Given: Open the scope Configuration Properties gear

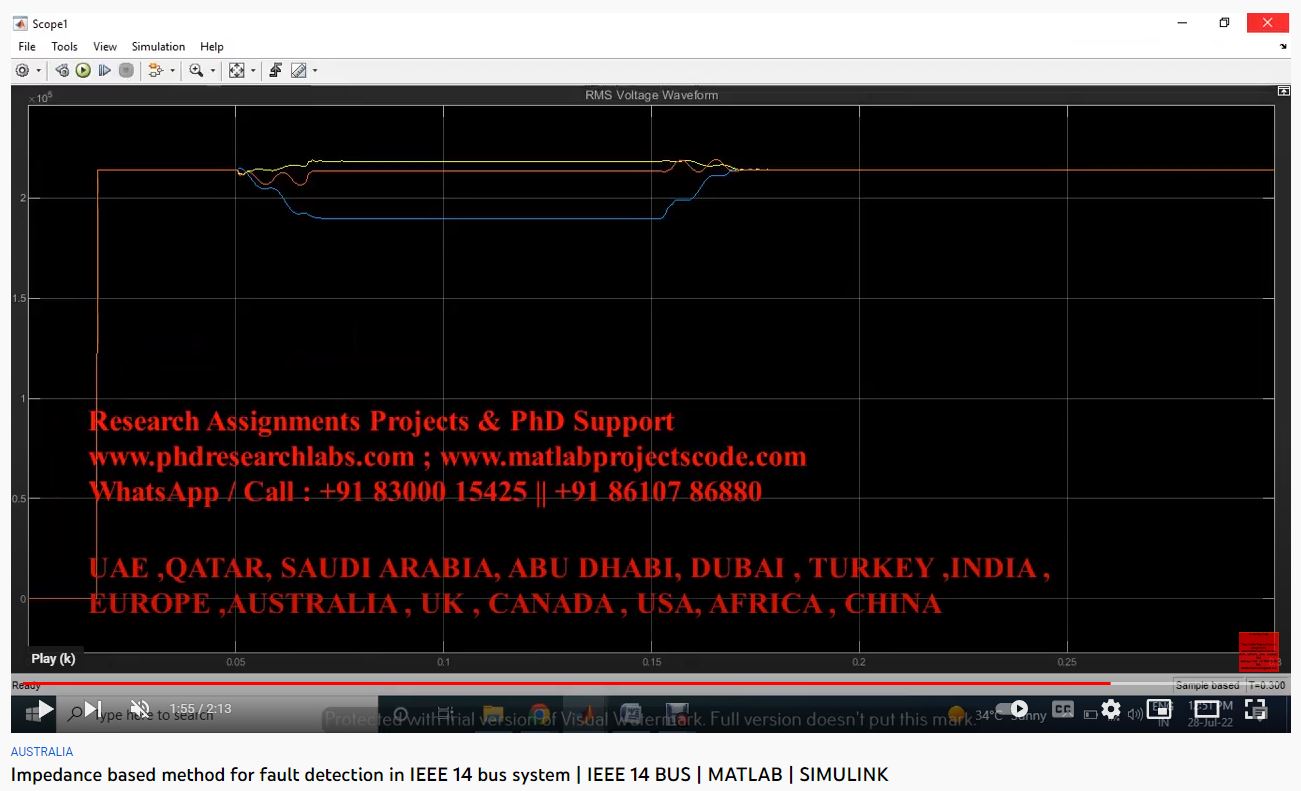Looking at the screenshot, I should click(x=22, y=71).
